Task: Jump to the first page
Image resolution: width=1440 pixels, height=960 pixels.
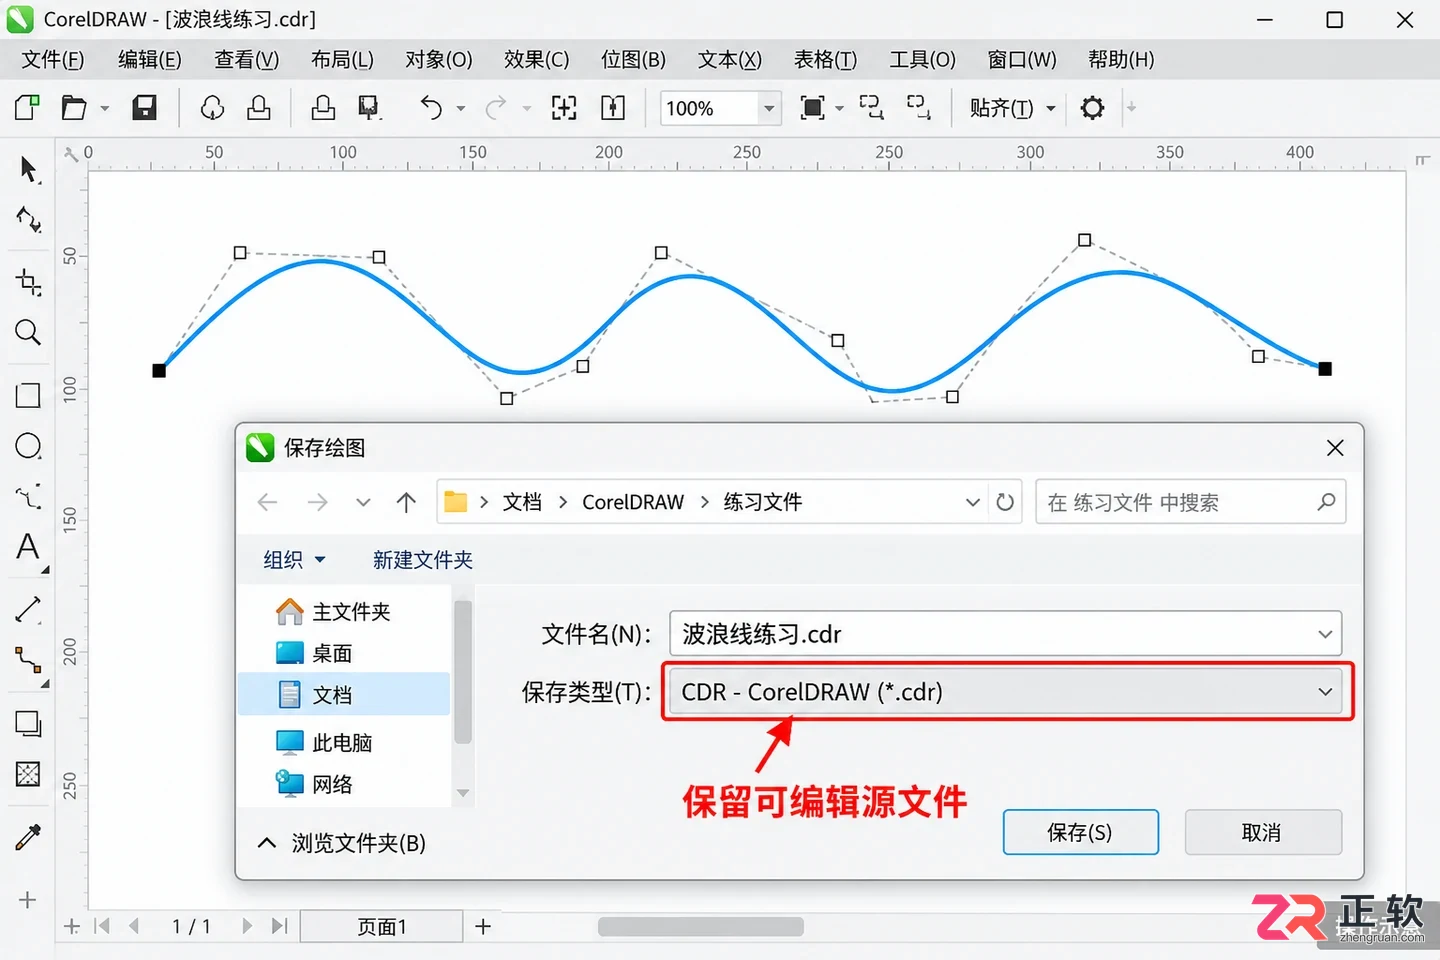Action: point(102,927)
